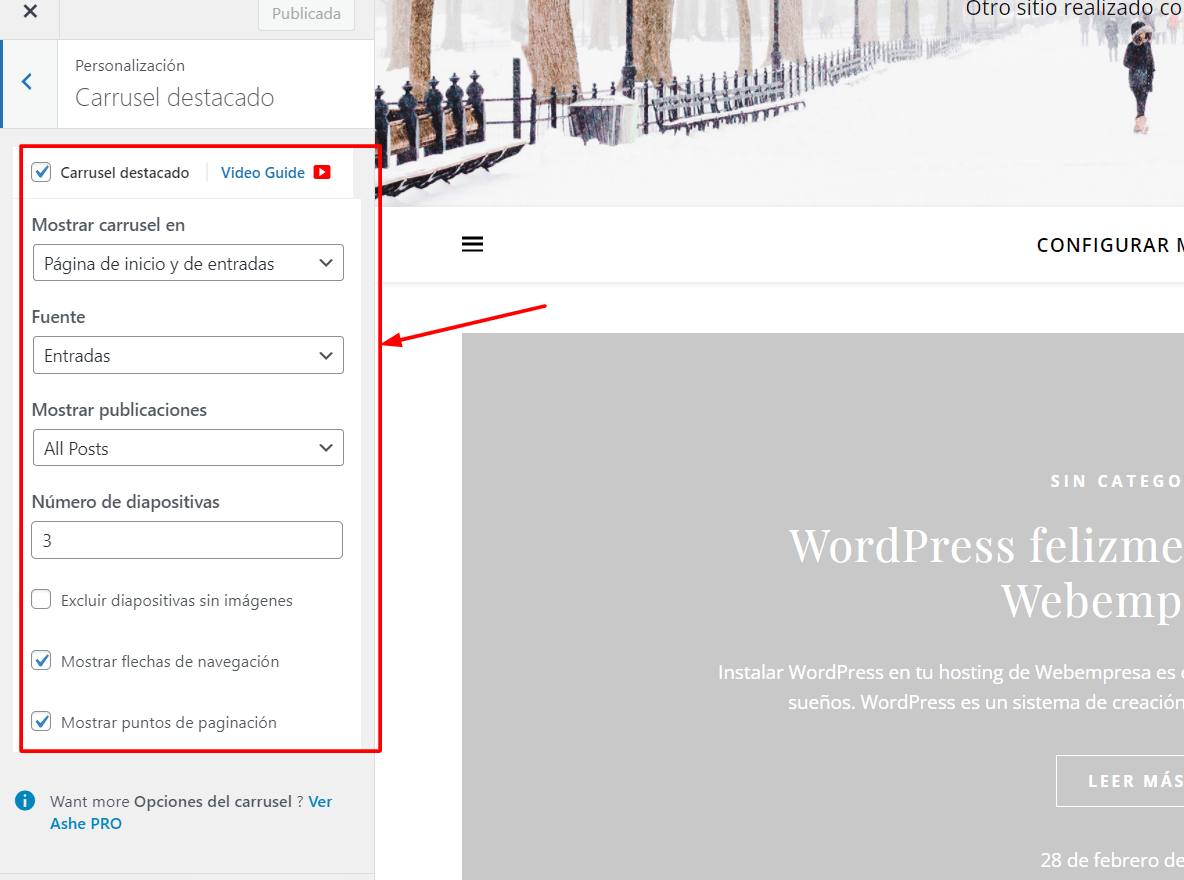
Task: Toggle the Carrusel destacado checkbox
Action: (42, 172)
